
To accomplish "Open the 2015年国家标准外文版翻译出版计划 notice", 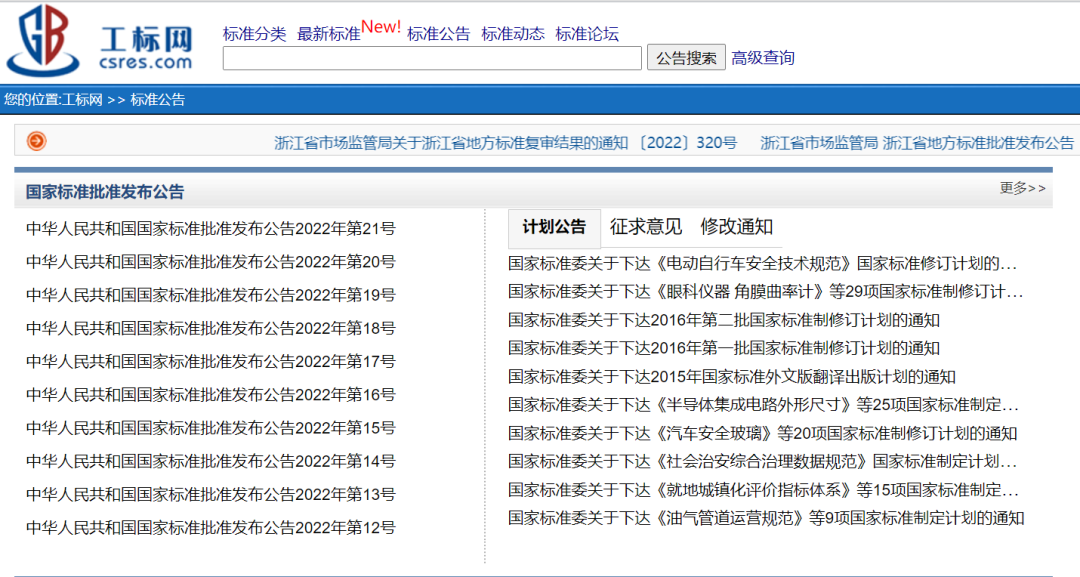I will (732, 377).
